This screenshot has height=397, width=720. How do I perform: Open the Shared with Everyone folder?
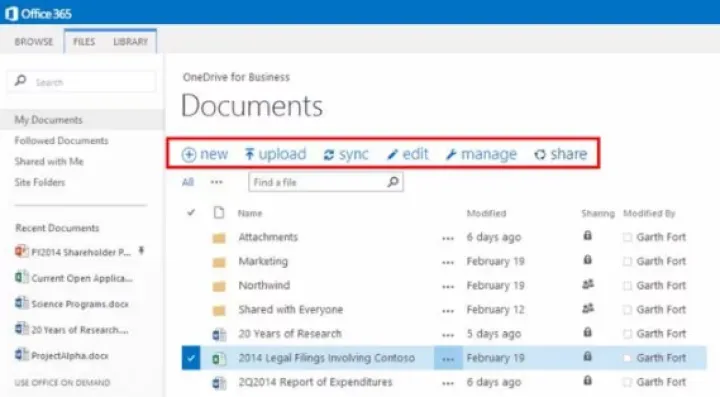pos(291,309)
